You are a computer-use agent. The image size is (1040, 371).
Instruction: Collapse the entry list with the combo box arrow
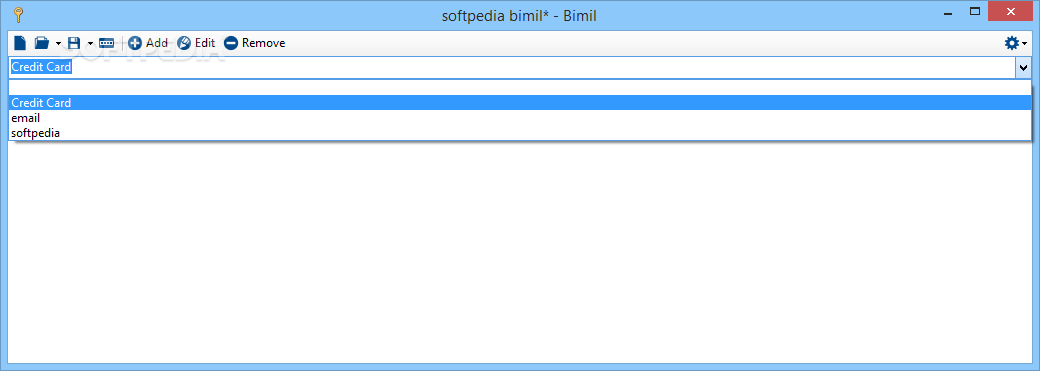click(x=1023, y=67)
